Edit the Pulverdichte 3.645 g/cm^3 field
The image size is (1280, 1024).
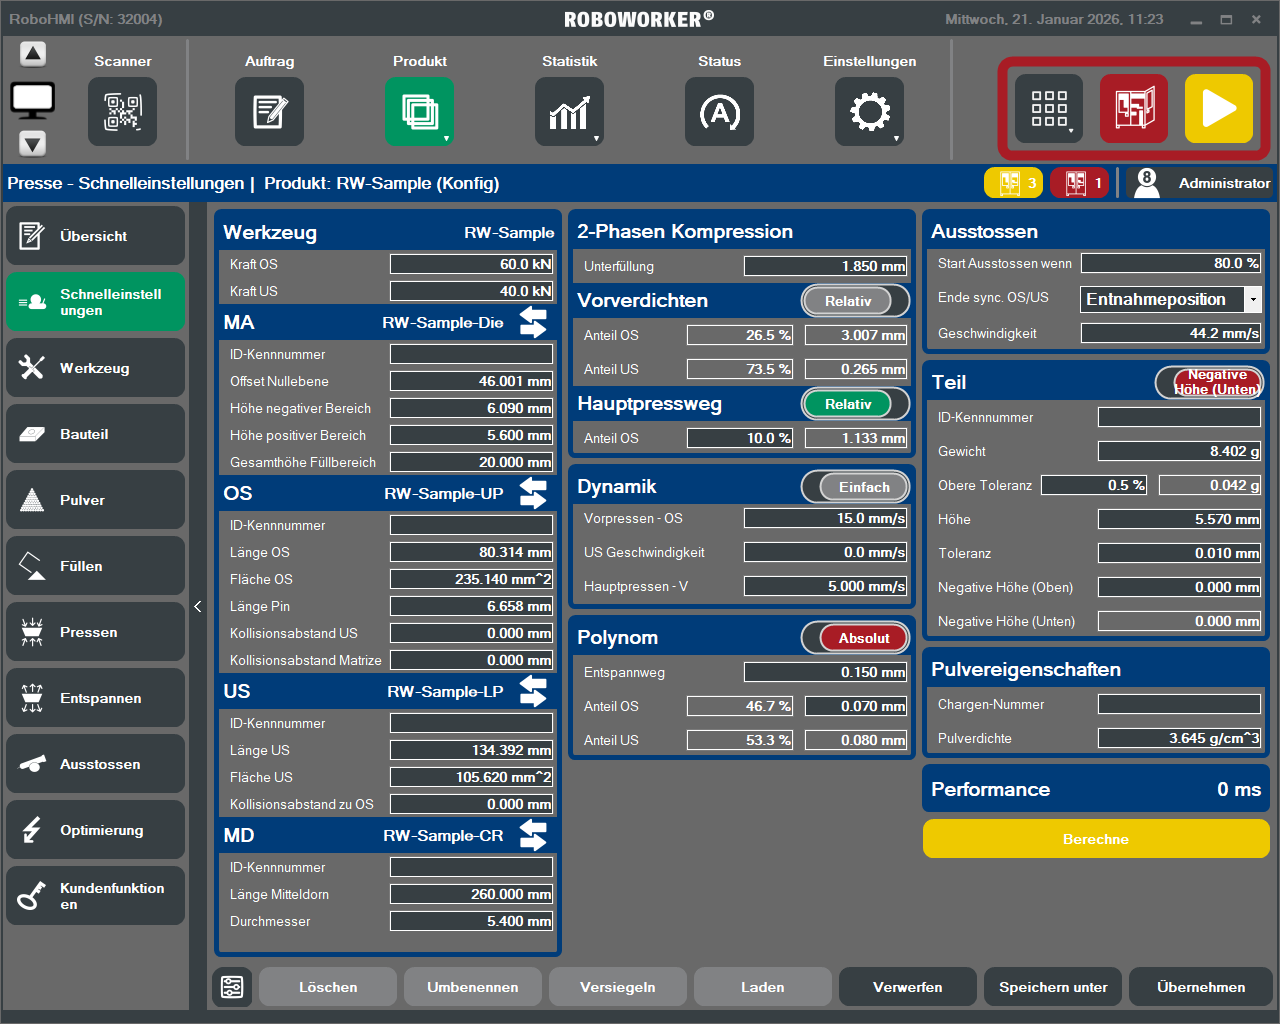pos(1179,738)
